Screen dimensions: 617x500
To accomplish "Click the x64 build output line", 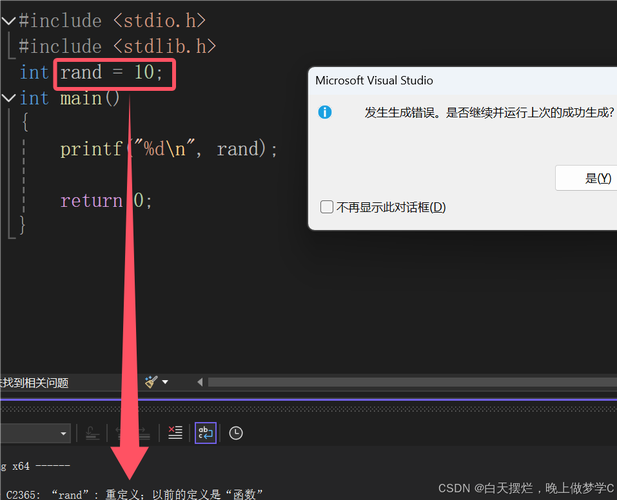I will (35, 467).
